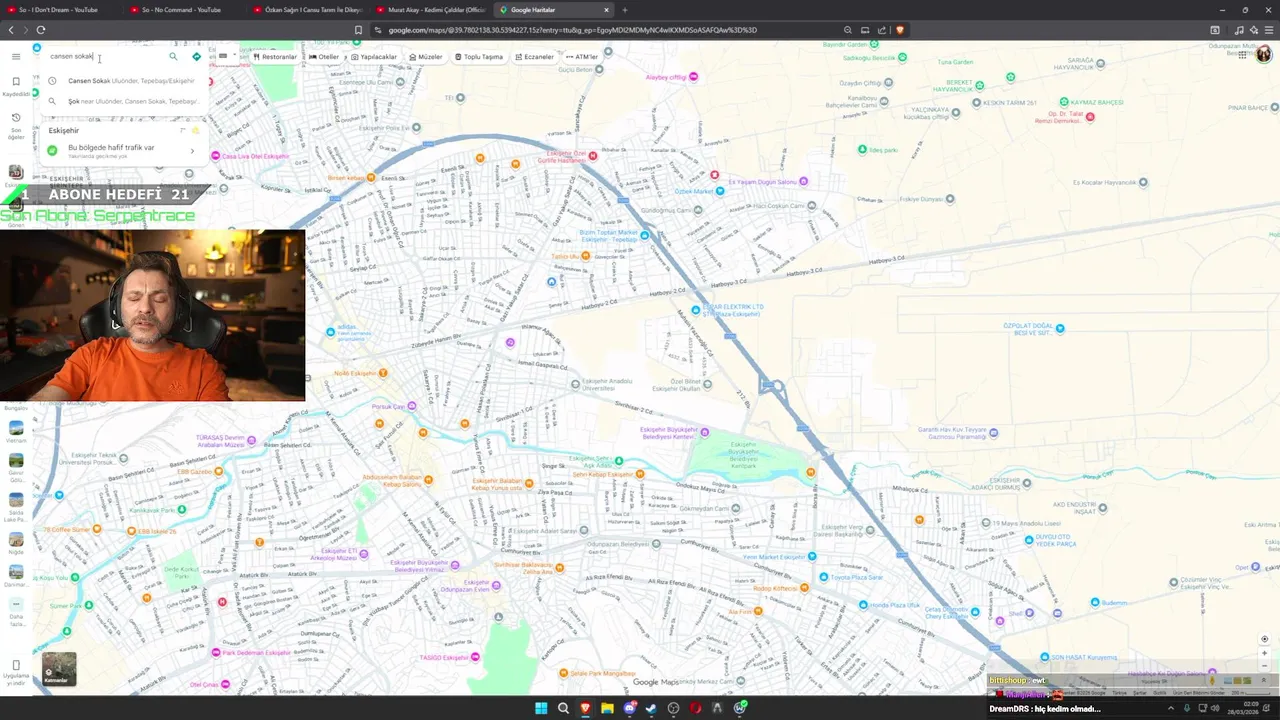Bookmark this page from the address bar

pyautogui.click(x=358, y=30)
